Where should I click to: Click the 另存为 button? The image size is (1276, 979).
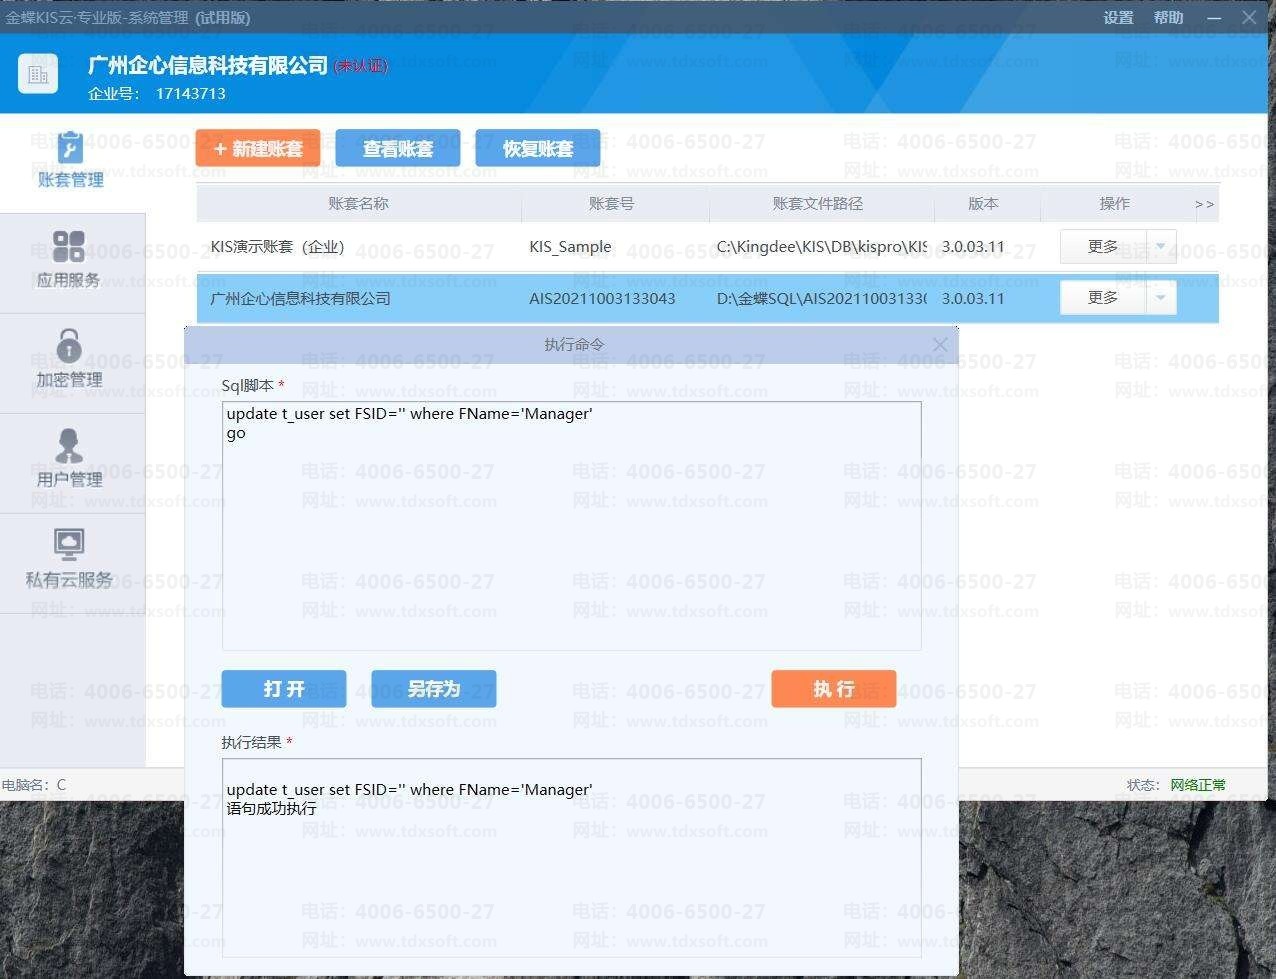434,689
